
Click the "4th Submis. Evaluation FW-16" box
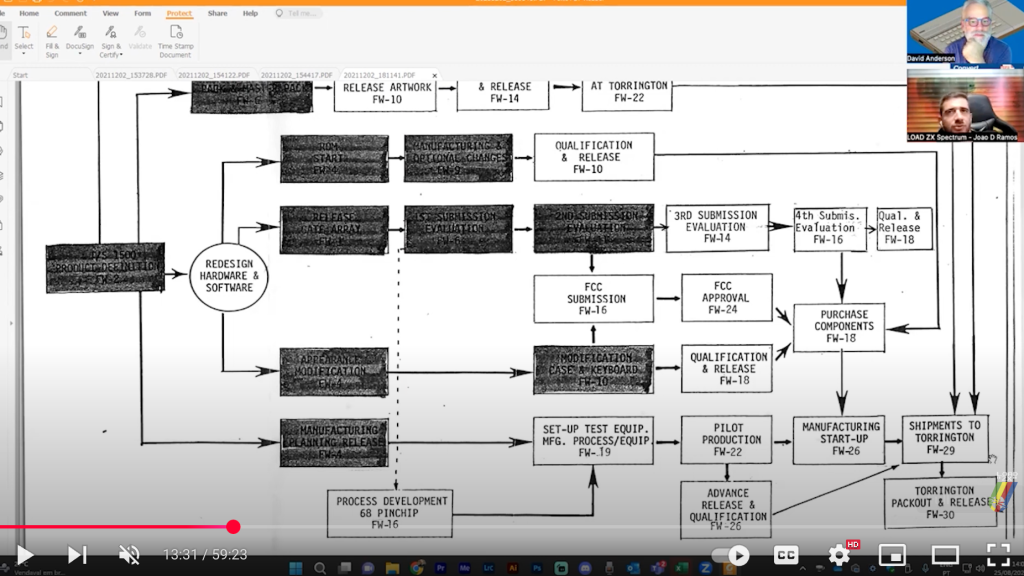[830, 228]
